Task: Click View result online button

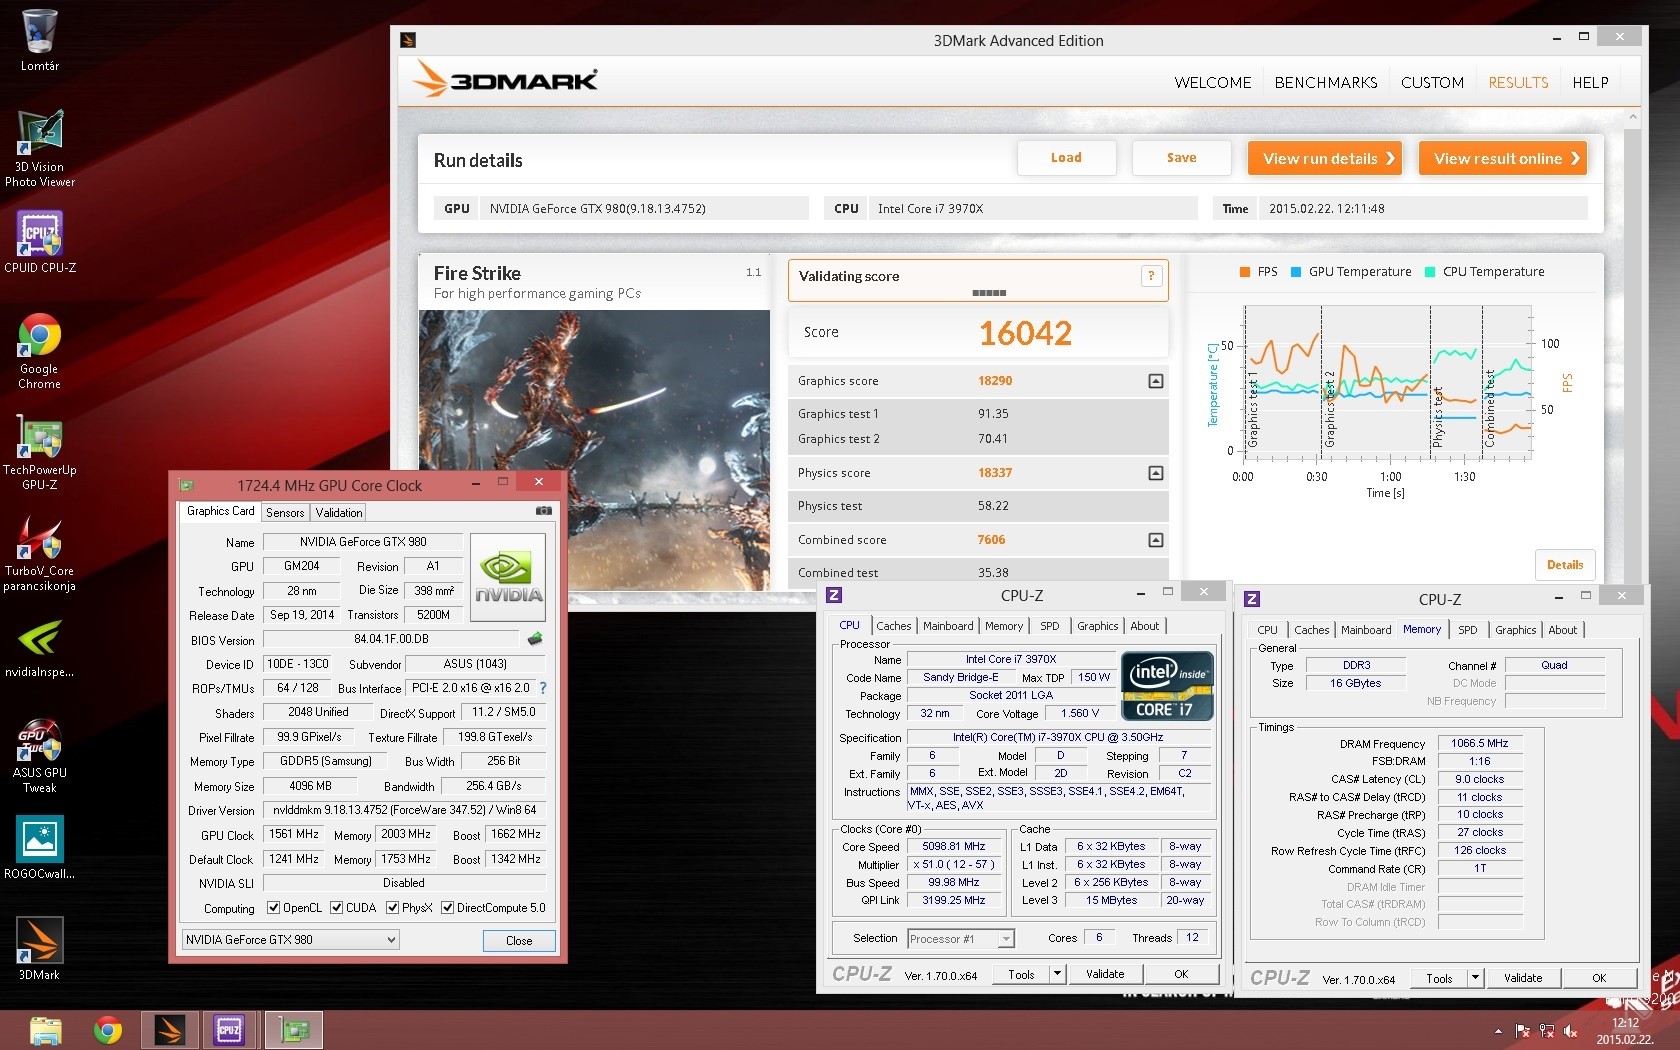Action: click(1503, 159)
